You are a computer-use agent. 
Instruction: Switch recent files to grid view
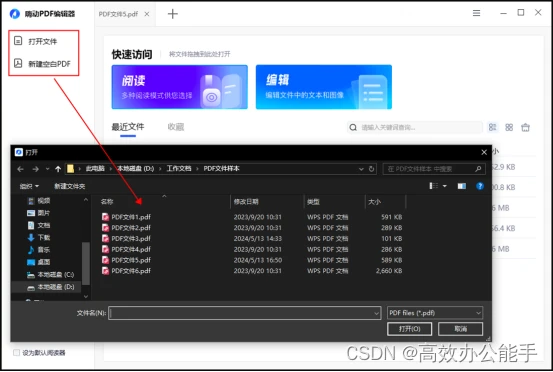pos(509,127)
